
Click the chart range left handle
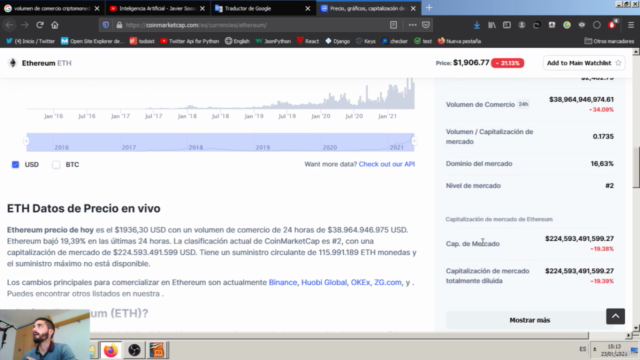(26, 141)
